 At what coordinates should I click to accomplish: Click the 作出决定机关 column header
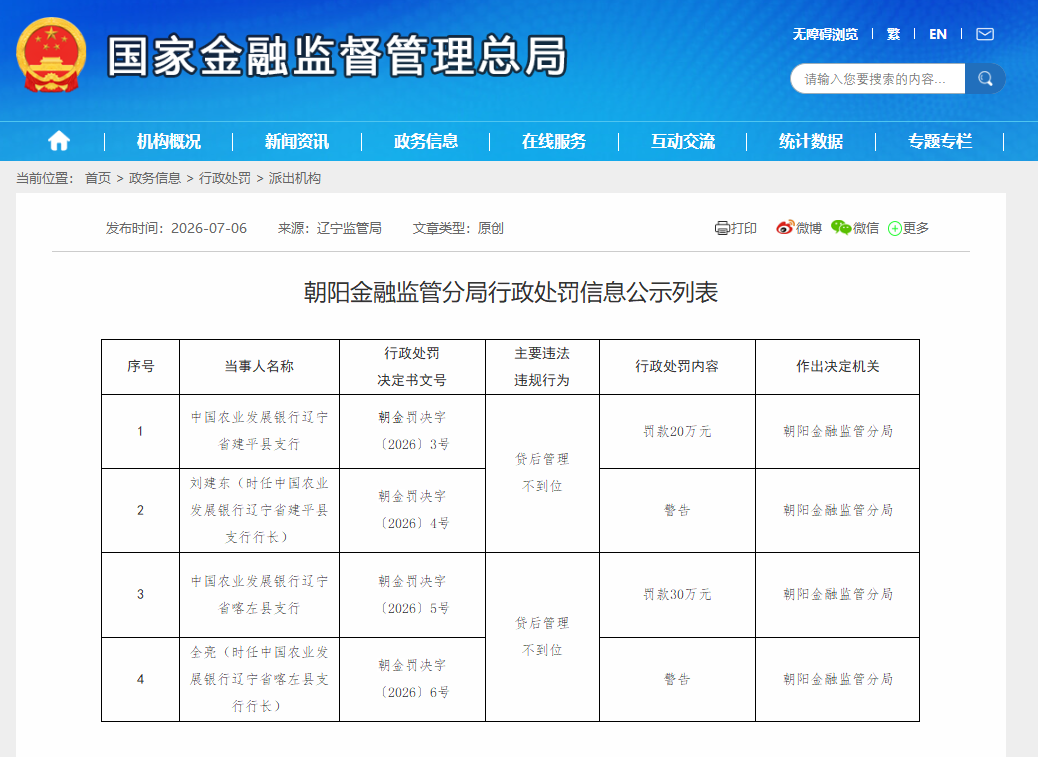pos(837,367)
